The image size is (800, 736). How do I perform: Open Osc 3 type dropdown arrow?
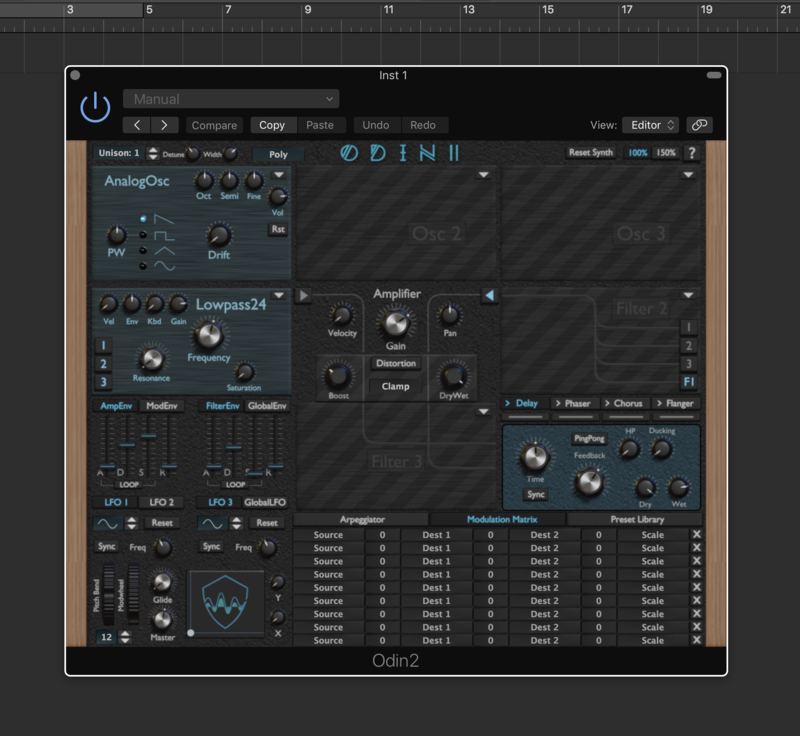688,175
